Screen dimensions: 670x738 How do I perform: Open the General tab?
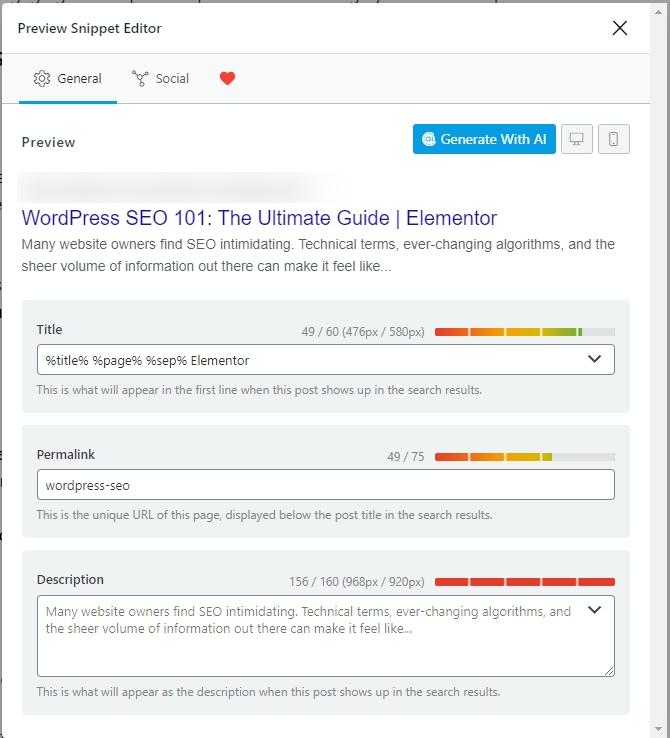tap(68, 79)
